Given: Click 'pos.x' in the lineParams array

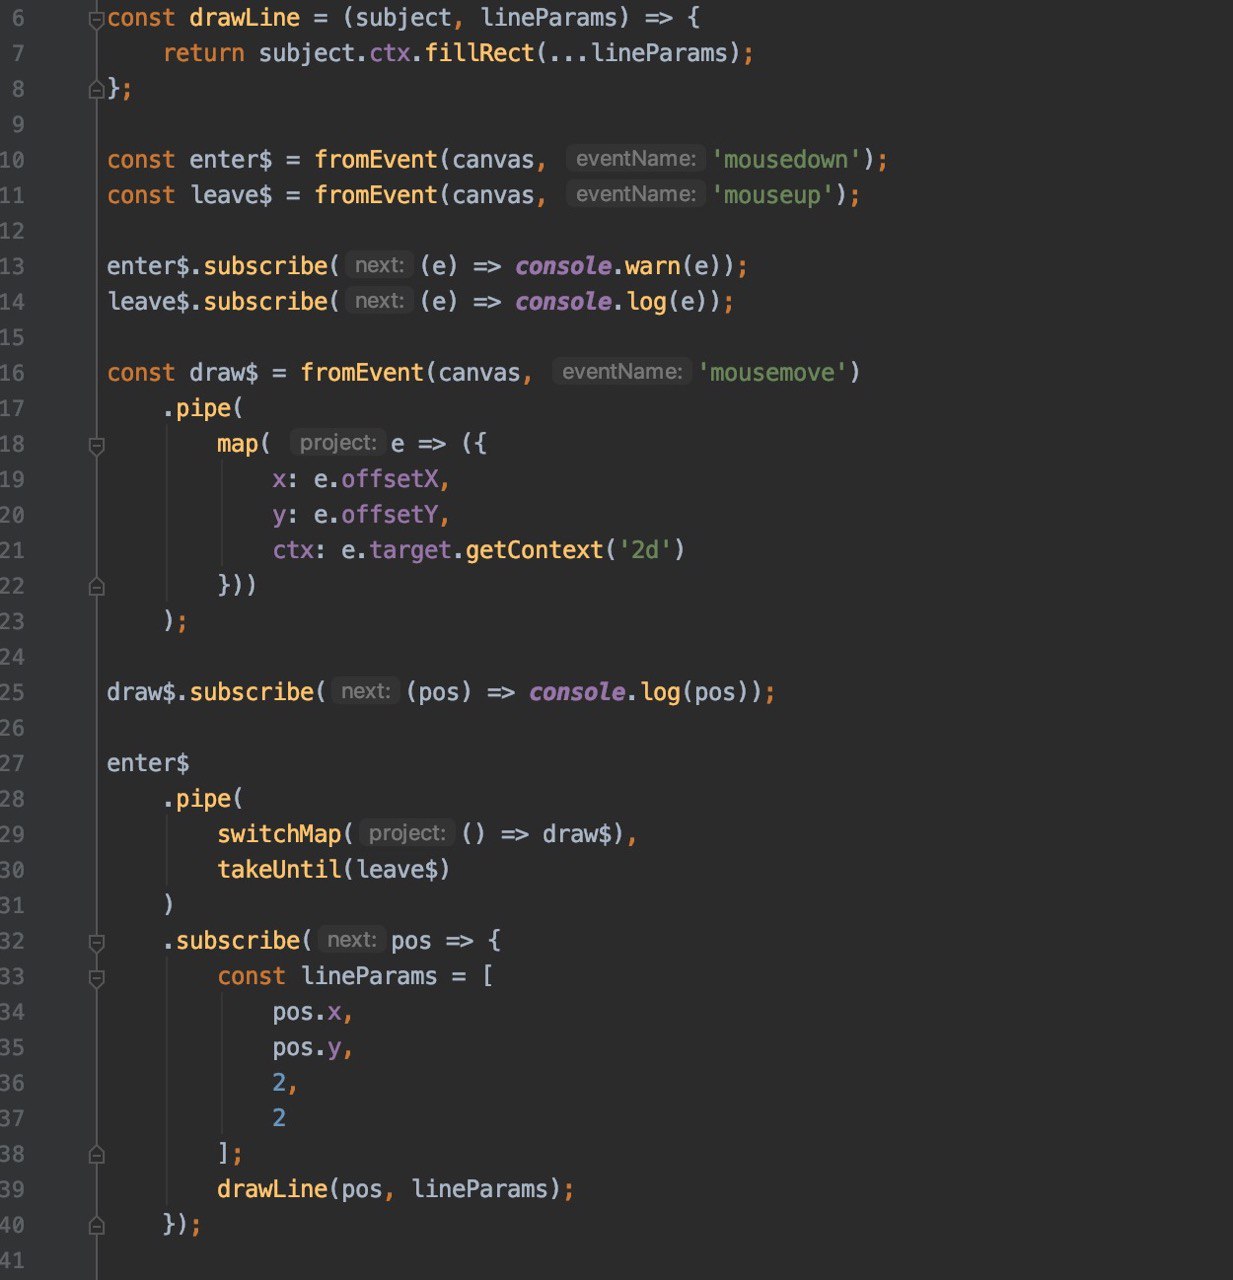Looking at the screenshot, I should 306,1012.
